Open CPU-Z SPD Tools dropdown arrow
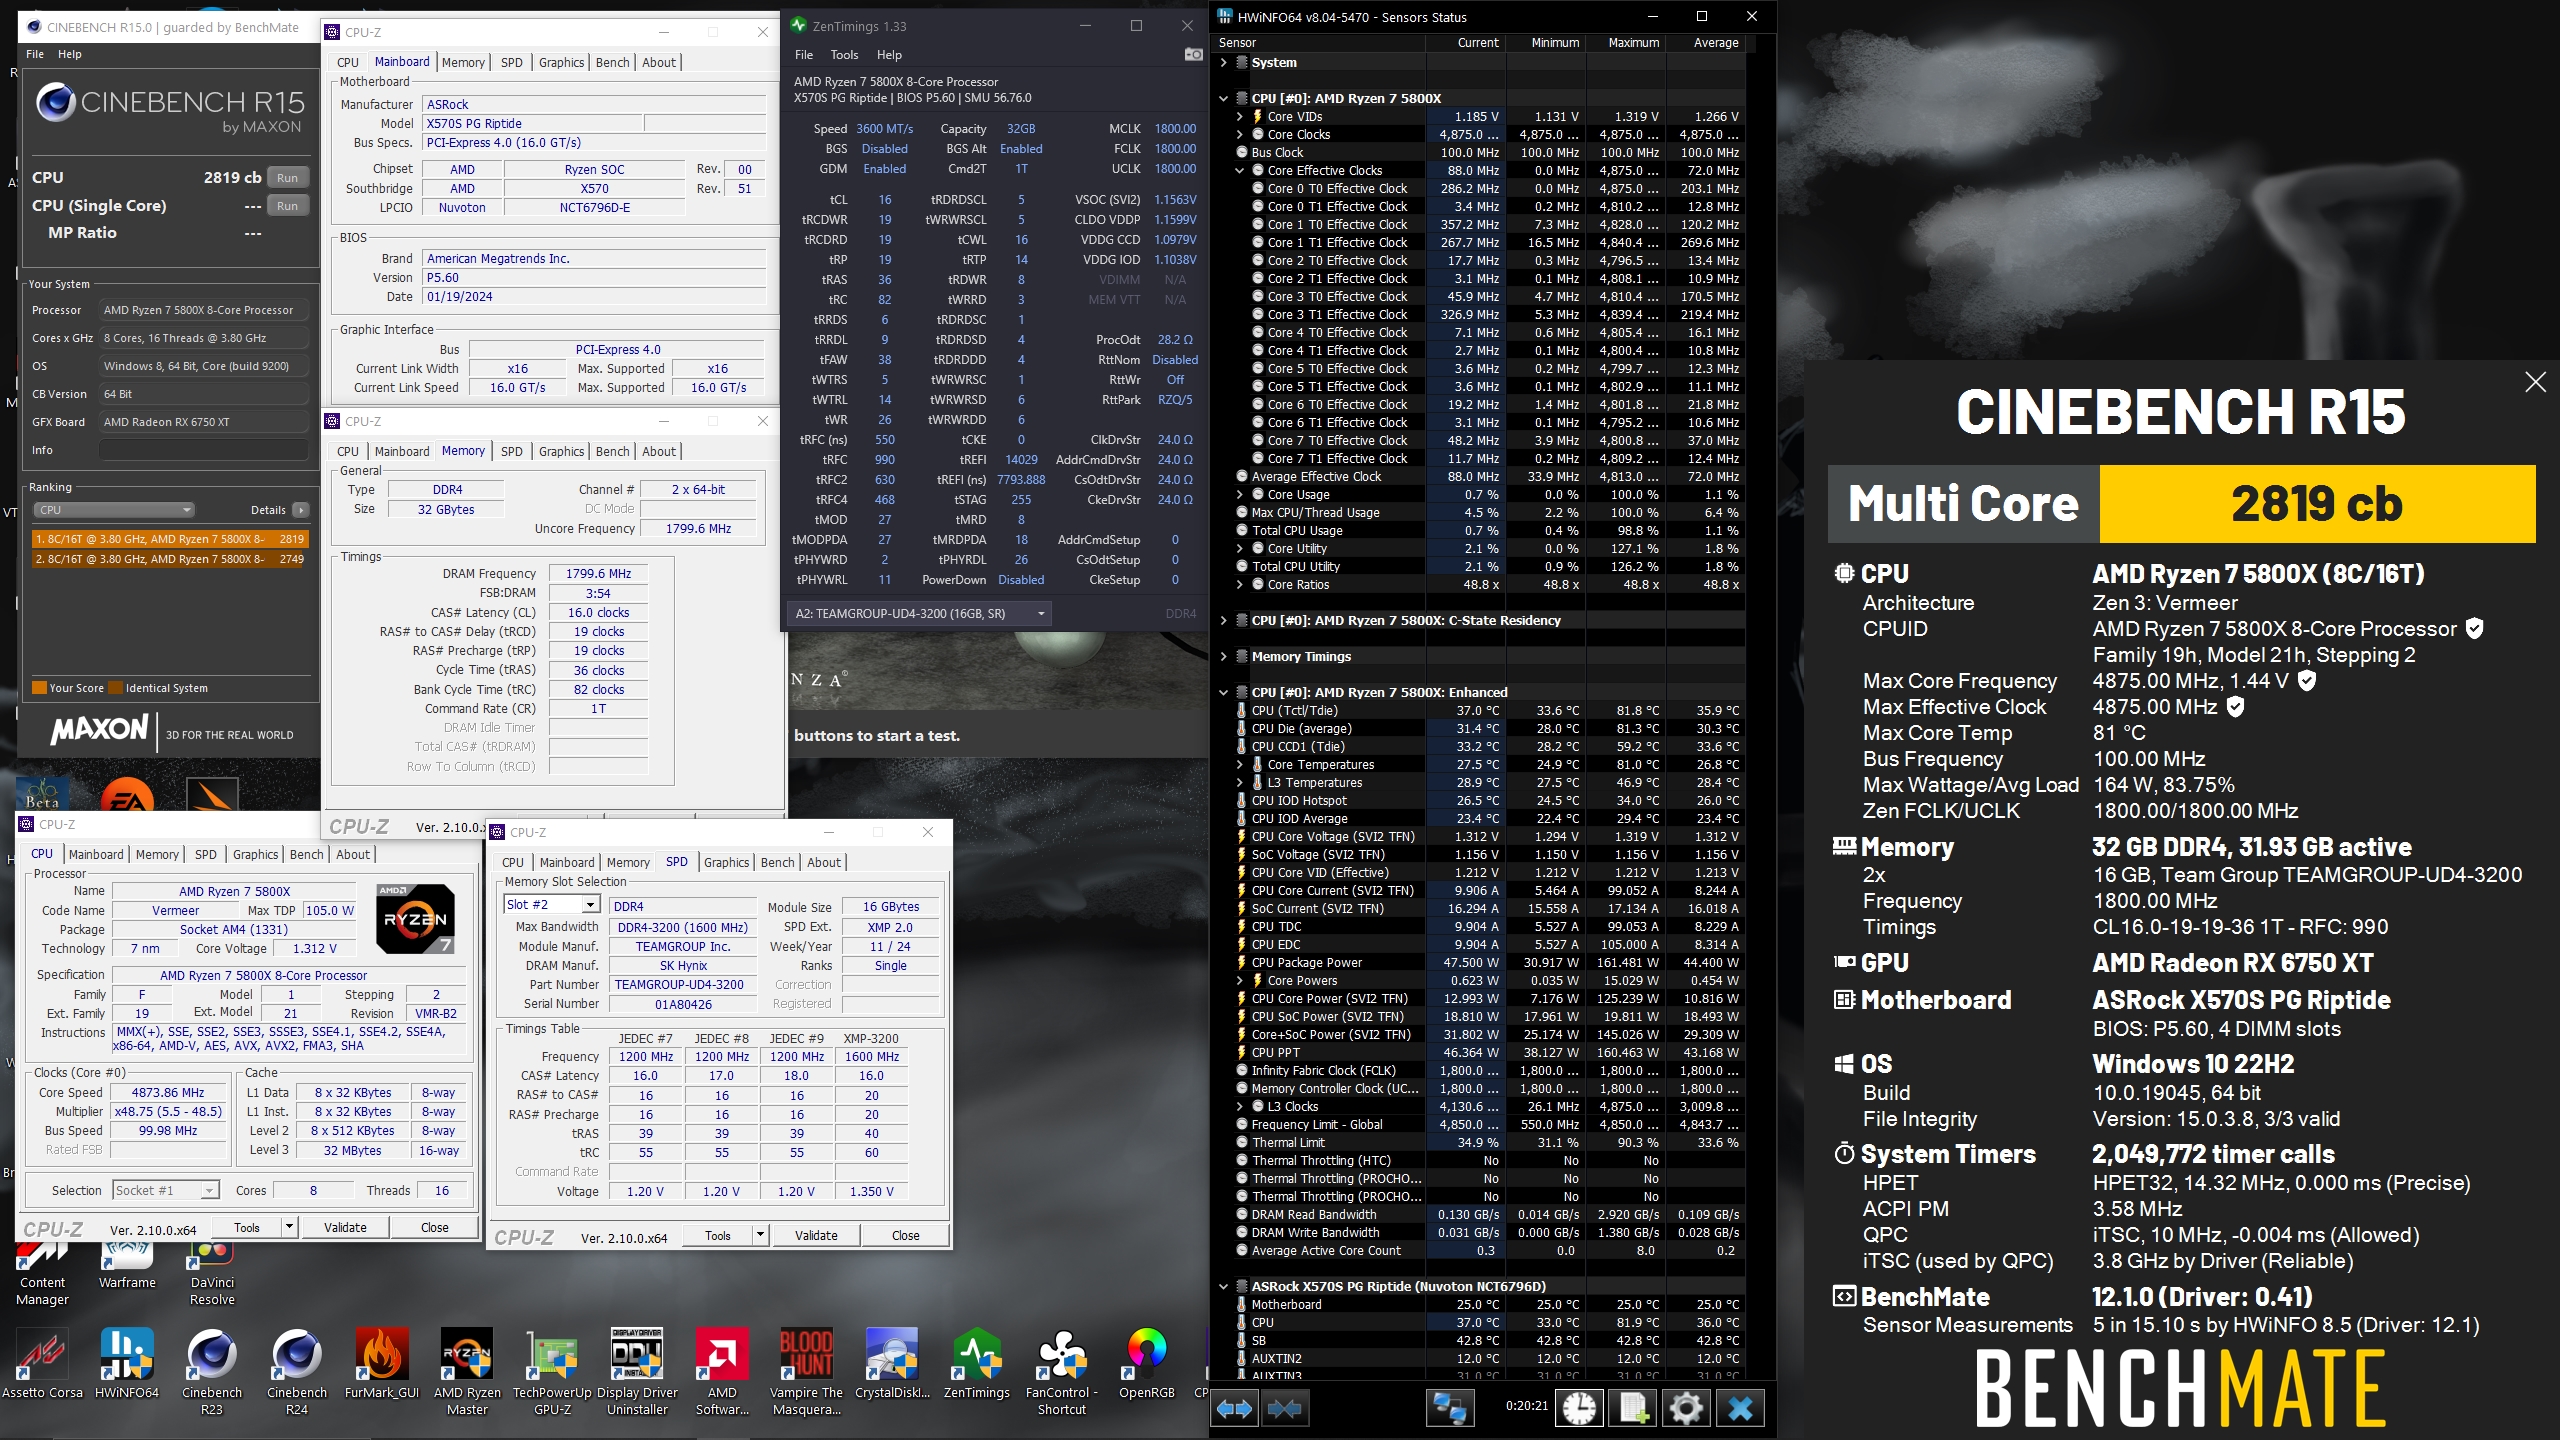The image size is (2560, 1440). pyautogui.click(x=760, y=1235)
